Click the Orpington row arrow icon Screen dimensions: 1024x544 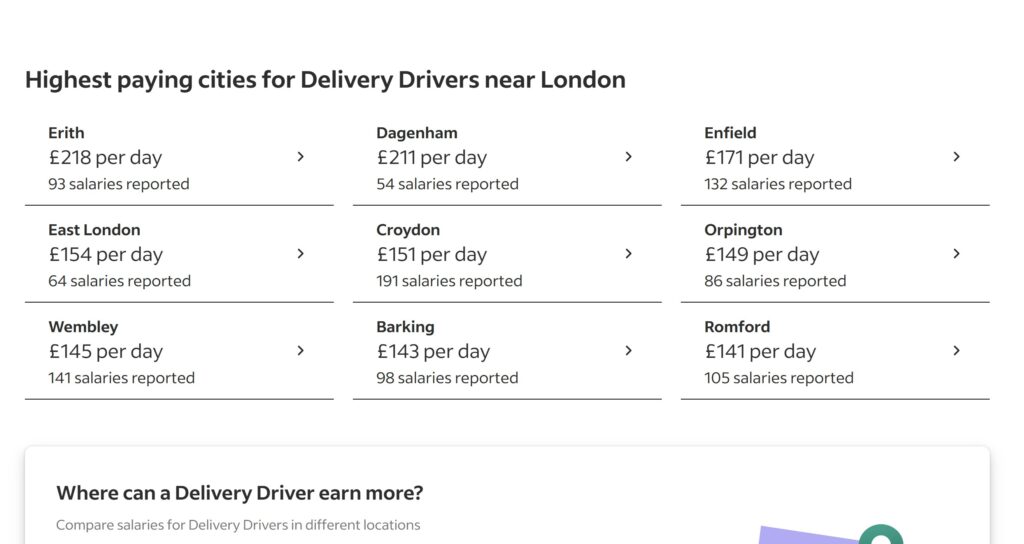pyautogui.click(x=956, y=253)
